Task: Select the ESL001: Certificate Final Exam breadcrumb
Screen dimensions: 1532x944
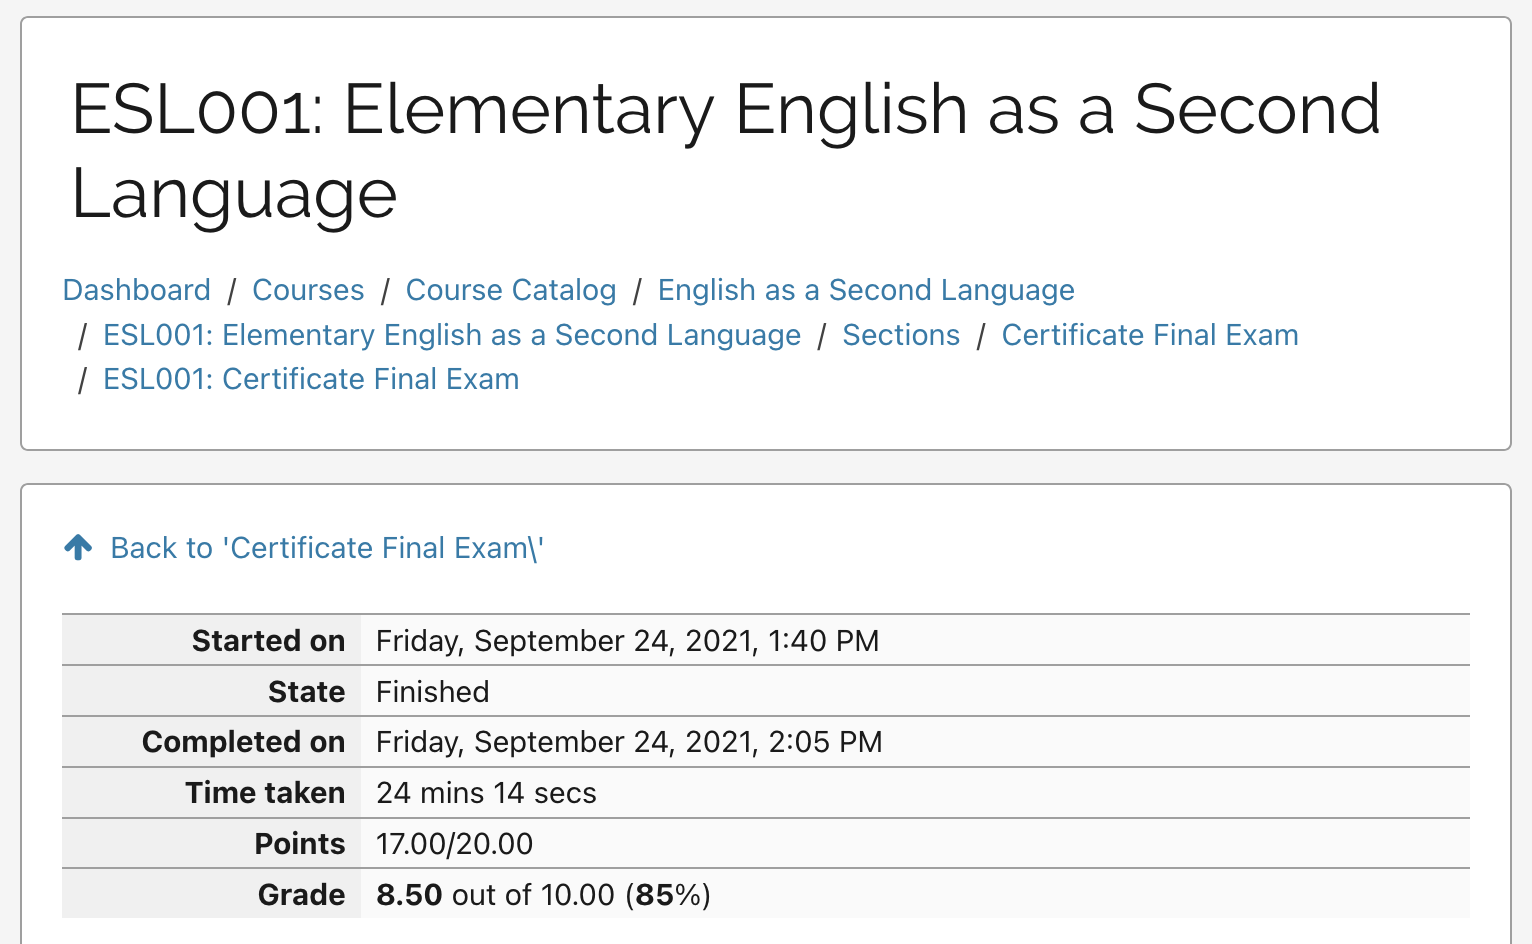Action: [x=311, y=379]
